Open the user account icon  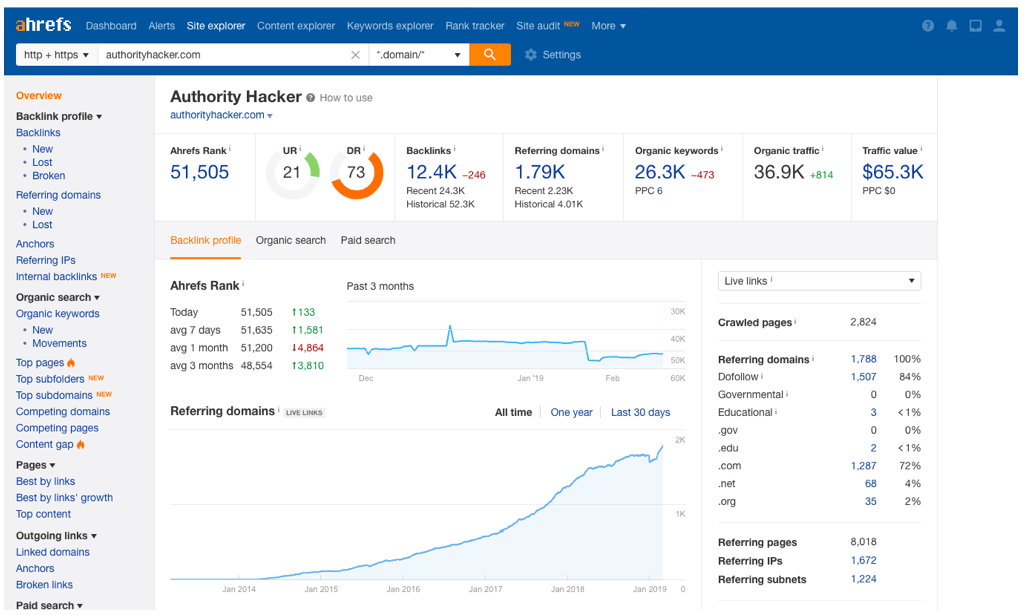click(999, 25)
